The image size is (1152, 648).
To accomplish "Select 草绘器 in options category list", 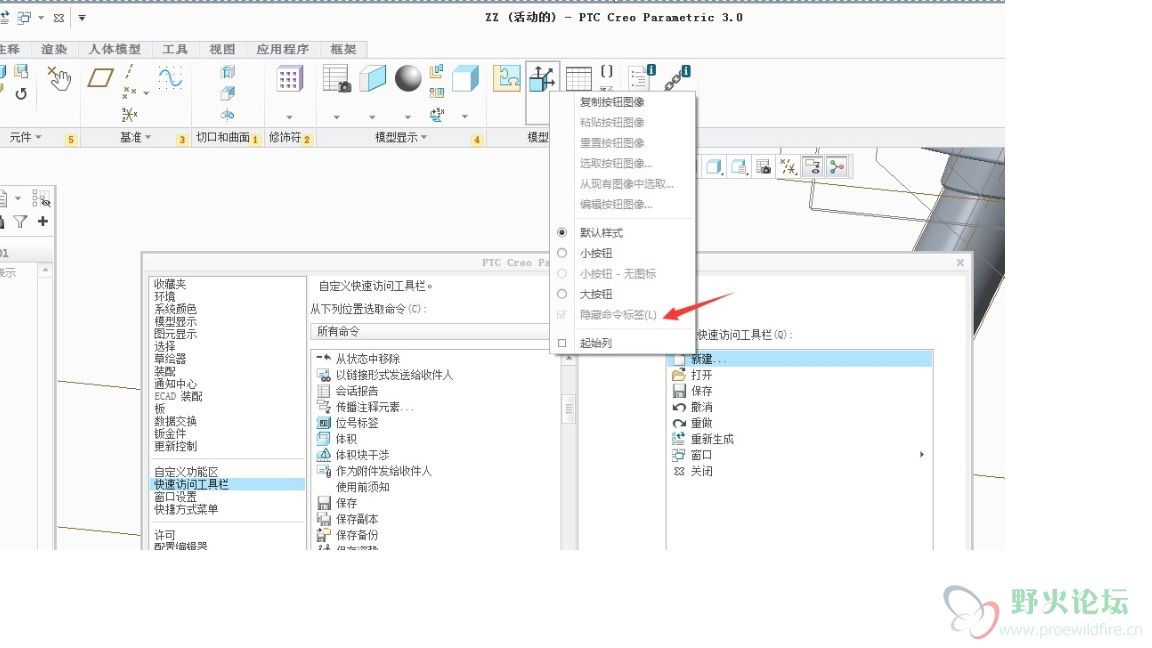I will (170, 359).
